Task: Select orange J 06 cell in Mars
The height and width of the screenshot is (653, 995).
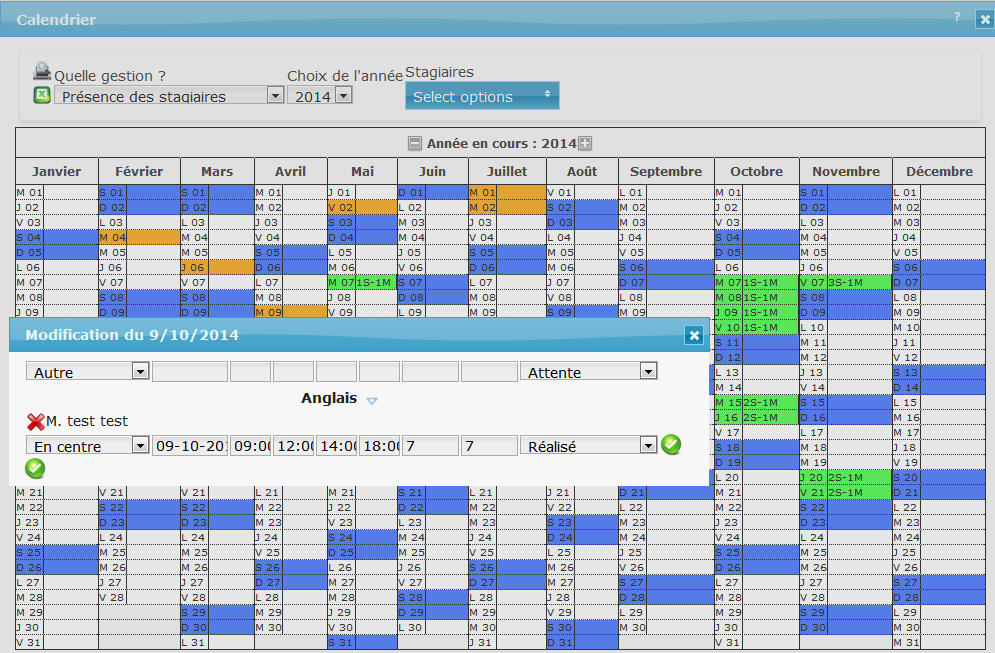Action: 218,267
